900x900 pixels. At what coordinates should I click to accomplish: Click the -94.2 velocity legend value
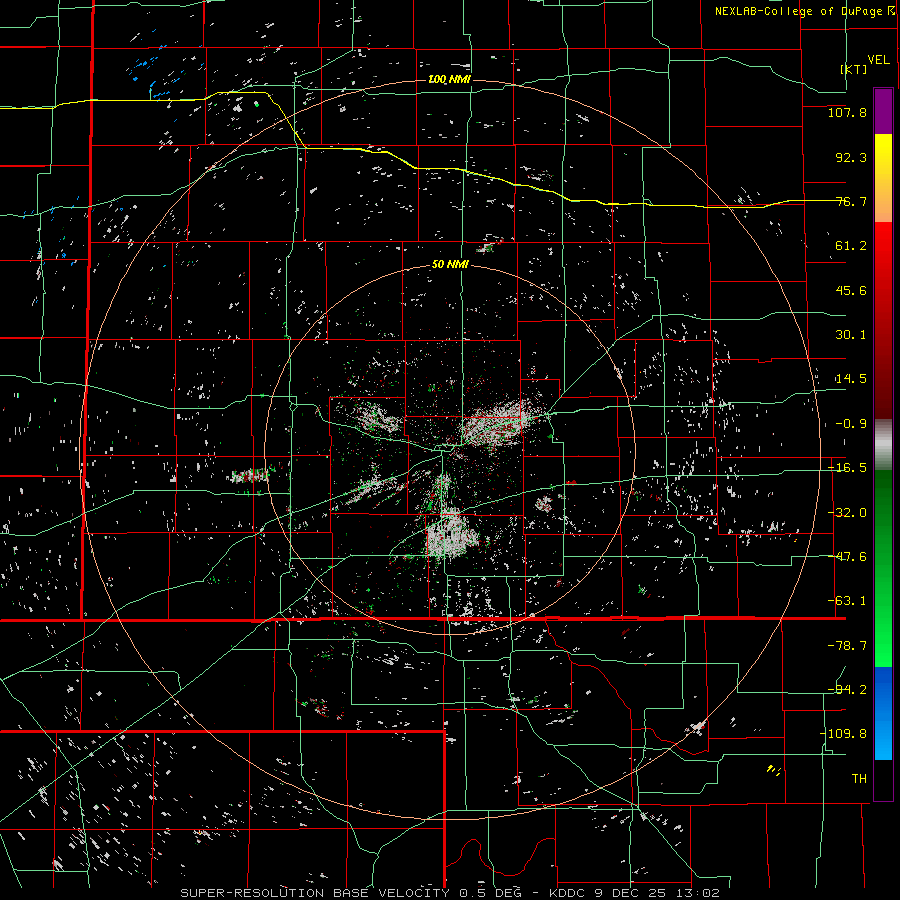coord(847,690)
